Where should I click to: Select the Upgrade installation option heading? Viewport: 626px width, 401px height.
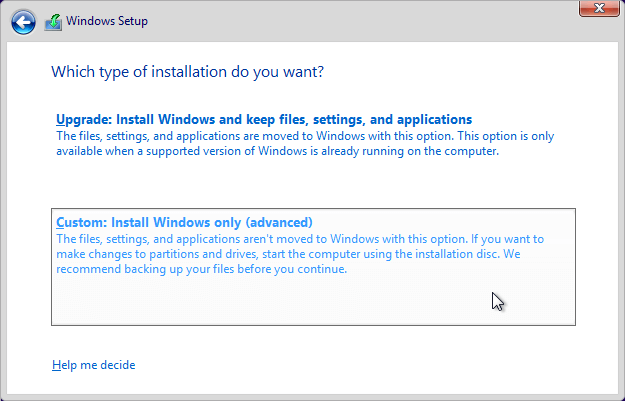[x=264, y=119]
